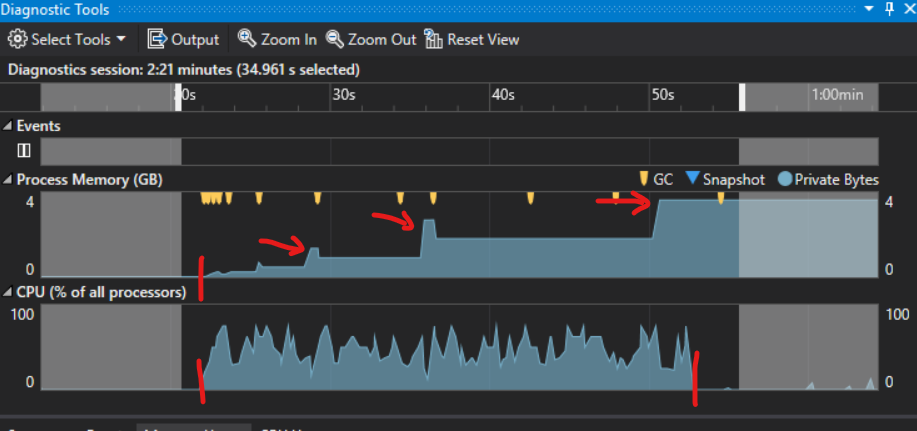
Task: Click the Snapshot legend triangle icon
Action: (692, 178)
